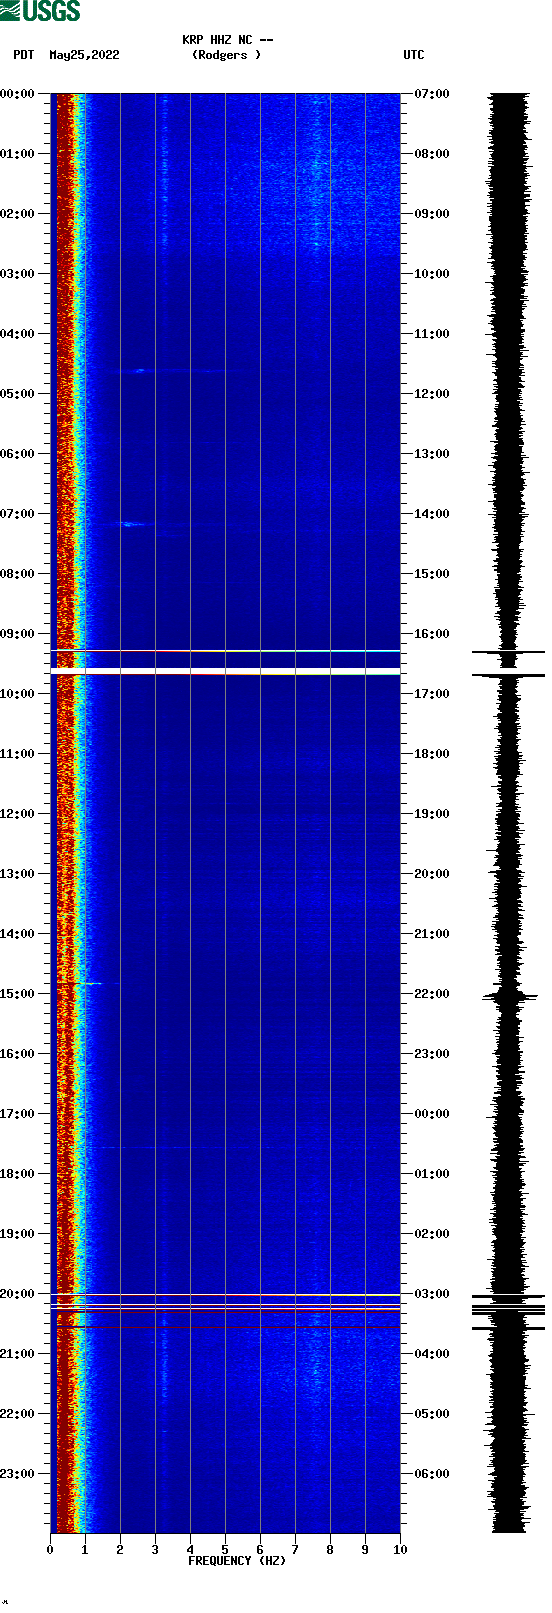Click the 17:00 UTC time label
Viewport: 552px width, 1613px height.
(x=432, y=694)
